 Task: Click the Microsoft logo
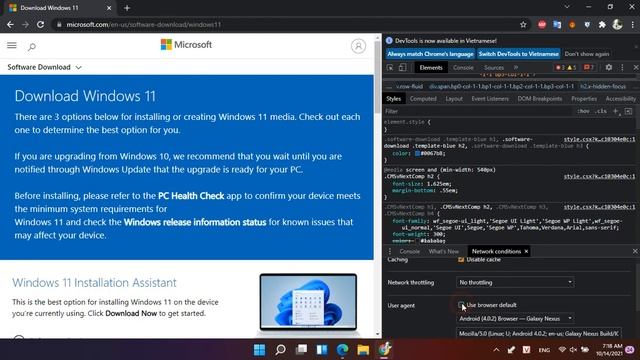pos(186,44)
